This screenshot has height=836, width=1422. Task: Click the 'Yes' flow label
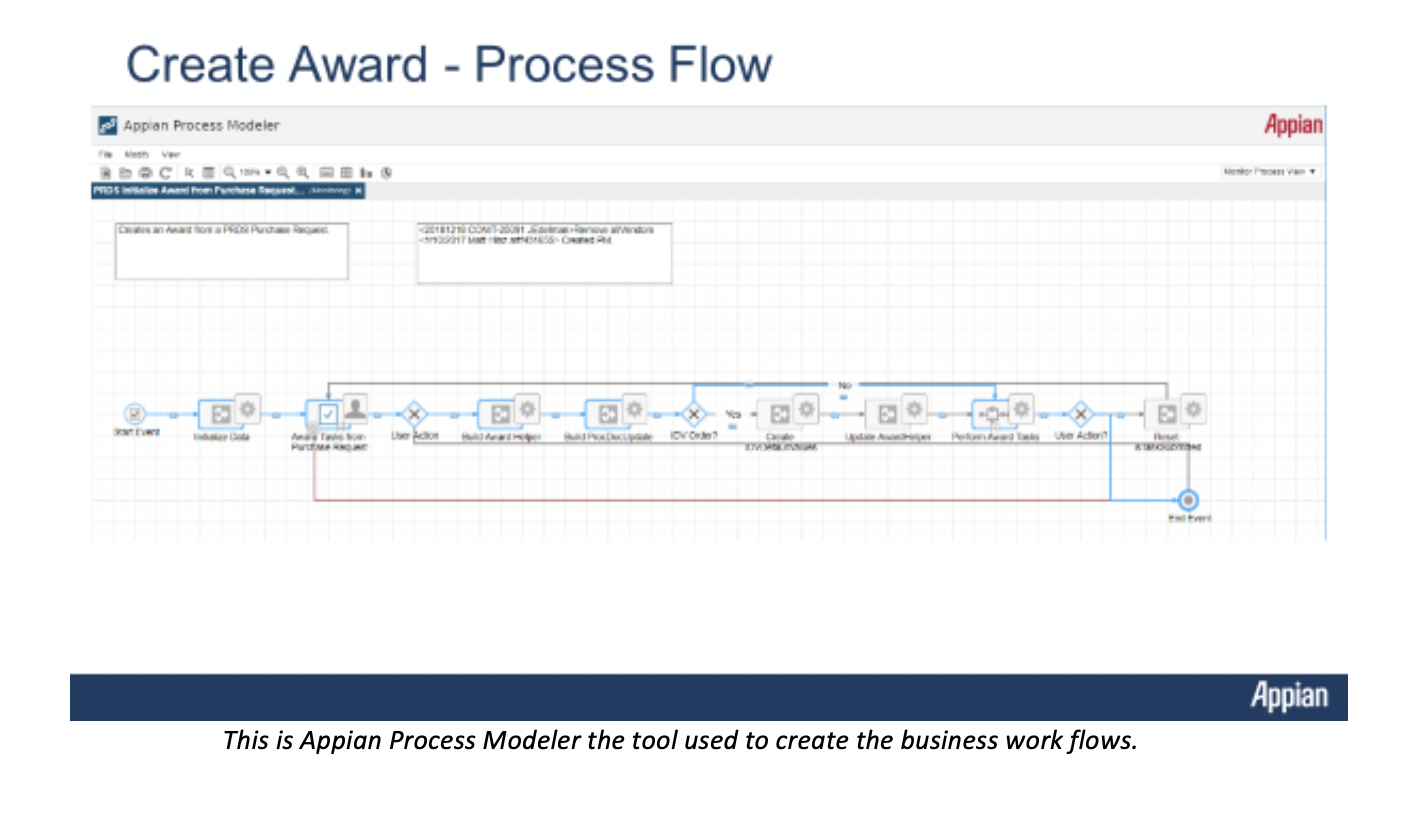[733, 413]
